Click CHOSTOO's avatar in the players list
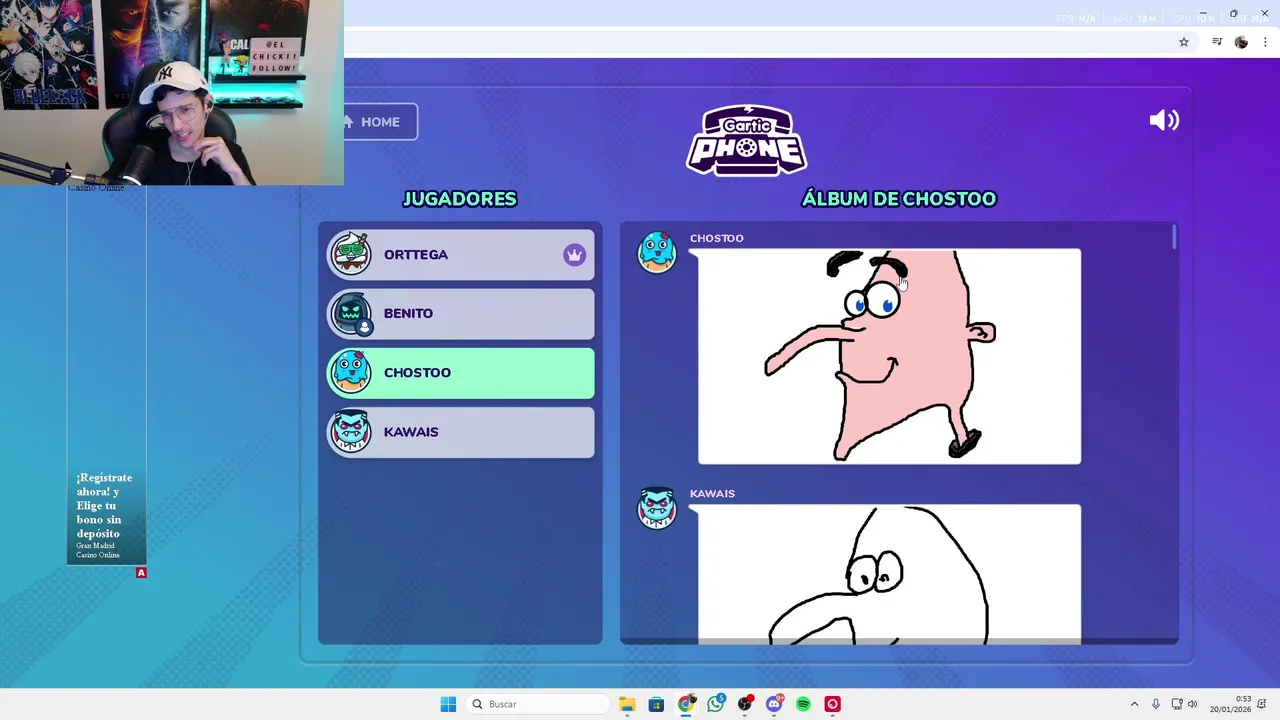This screenshot has height=720, width=1280. (x=351, y=372)
